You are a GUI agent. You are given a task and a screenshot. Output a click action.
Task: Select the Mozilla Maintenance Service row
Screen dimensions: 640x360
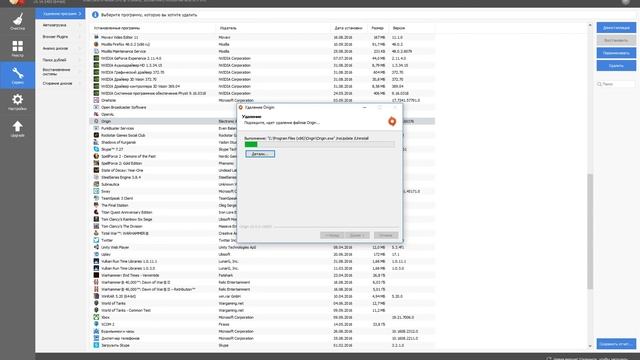[x=262, y=51]
